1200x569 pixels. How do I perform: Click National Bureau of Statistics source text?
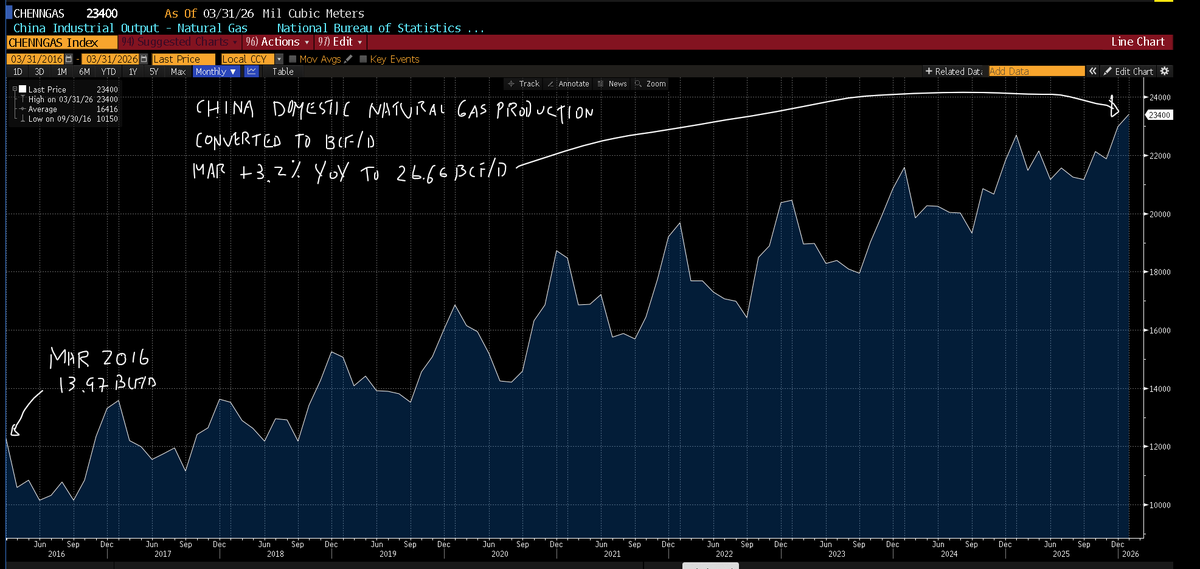[x=379, y=28]
